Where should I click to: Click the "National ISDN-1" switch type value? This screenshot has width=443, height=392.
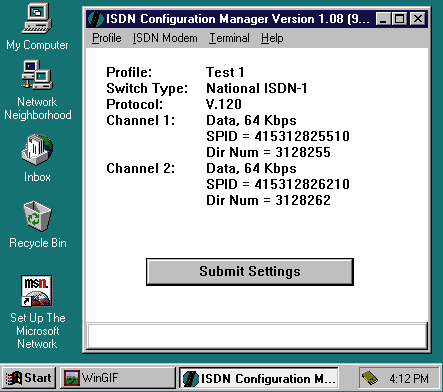click(x=257, y=88)
